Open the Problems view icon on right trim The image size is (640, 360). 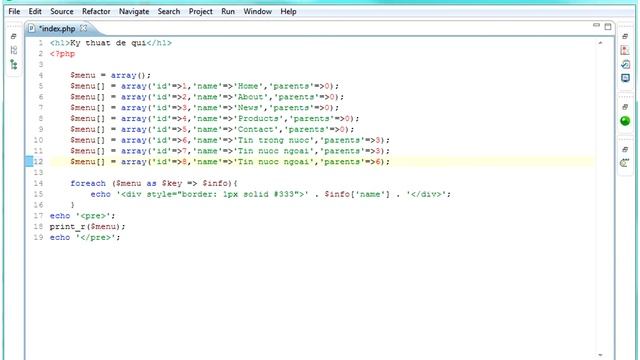(625, 50)
